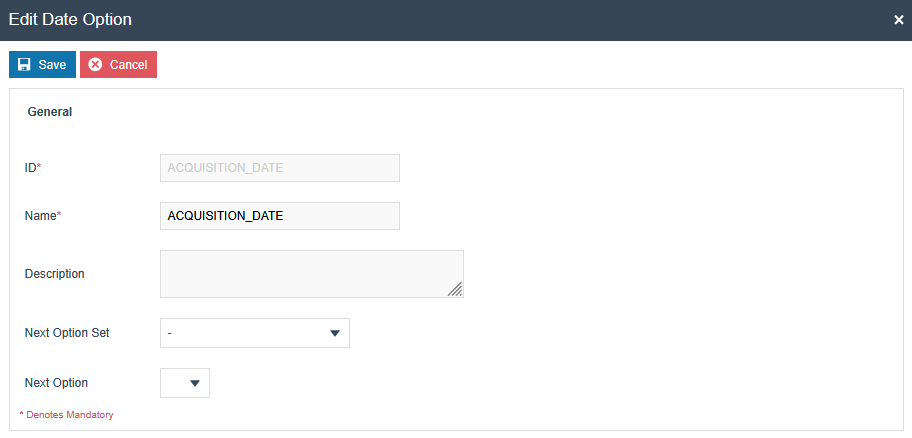Click the circled X icon on Cancel
The height and width of the screenshot is (438, 912).
pyautogui.click(x=95, y=65)
